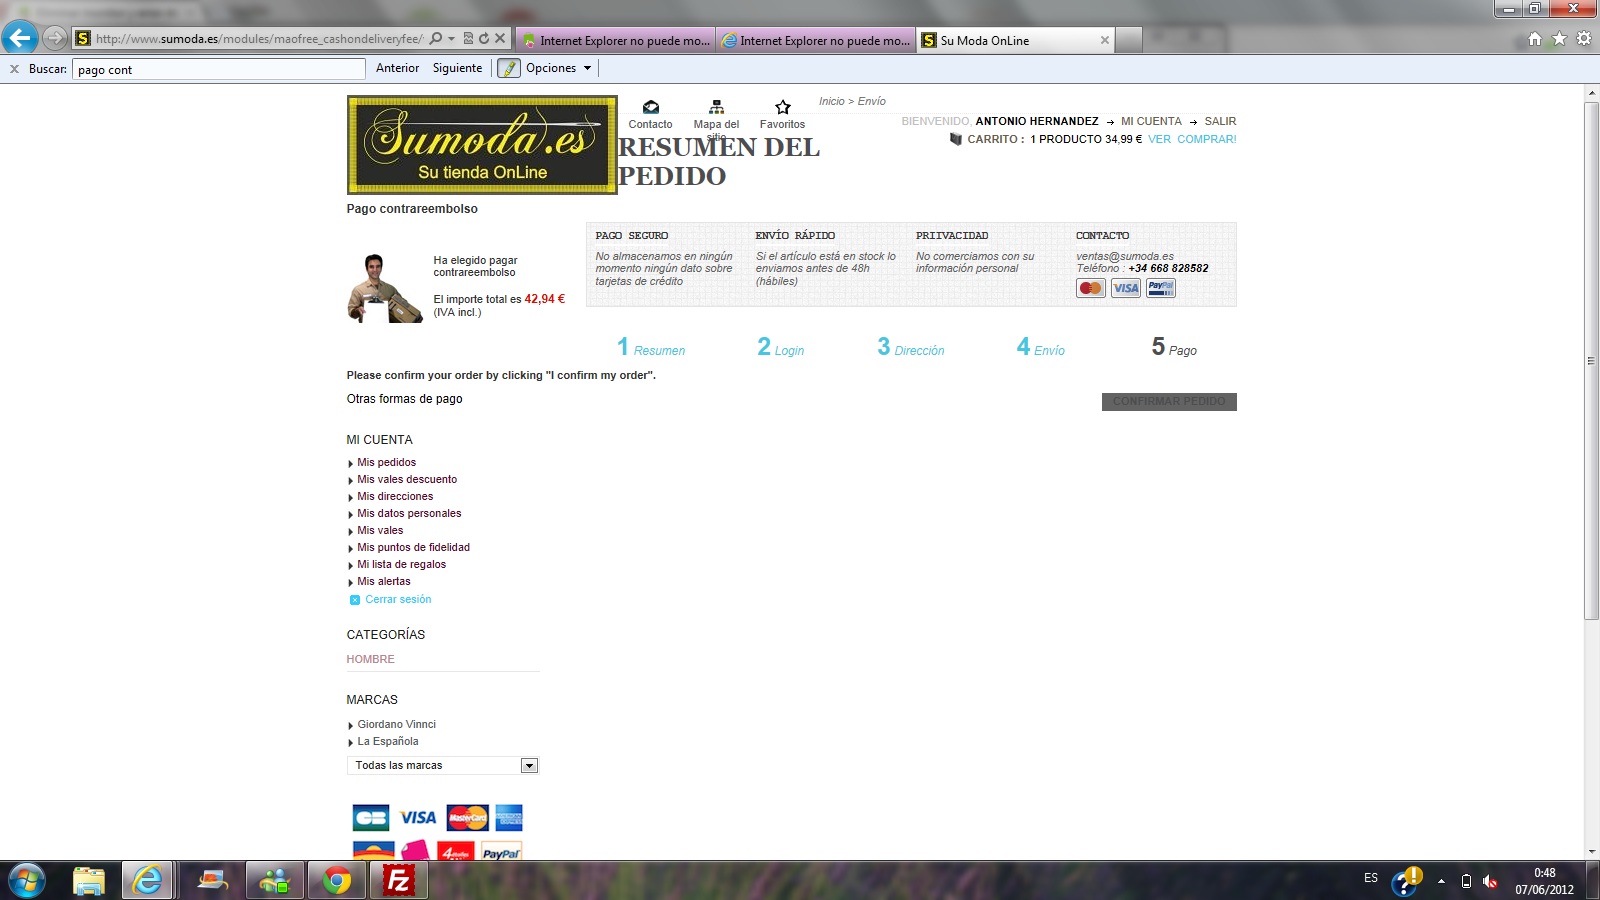1600x900 pixels.
Task: Open the Mapa del sitio icon
Action: click(x=716, y=107)
